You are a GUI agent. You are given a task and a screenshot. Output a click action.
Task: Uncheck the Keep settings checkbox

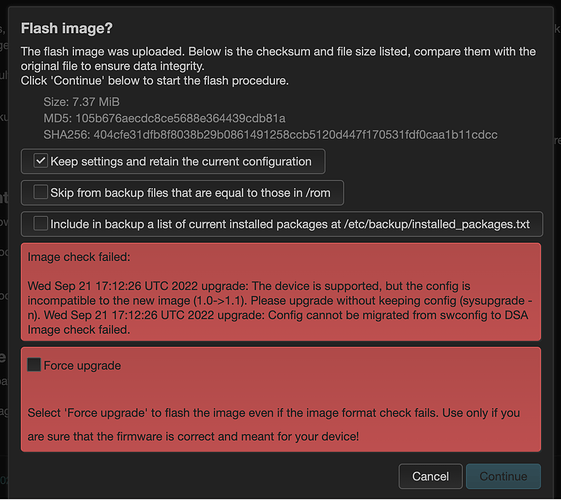pos(40,161)
